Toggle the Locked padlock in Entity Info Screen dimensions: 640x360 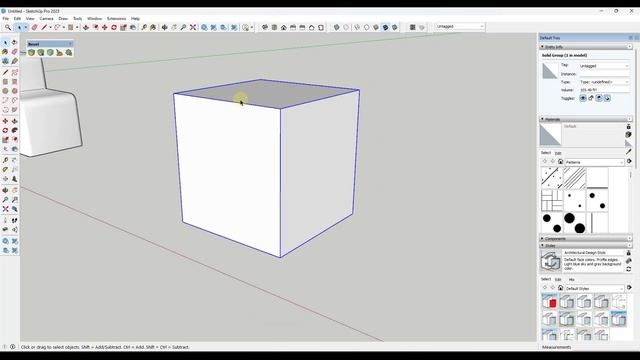click(x=591, y=98)
